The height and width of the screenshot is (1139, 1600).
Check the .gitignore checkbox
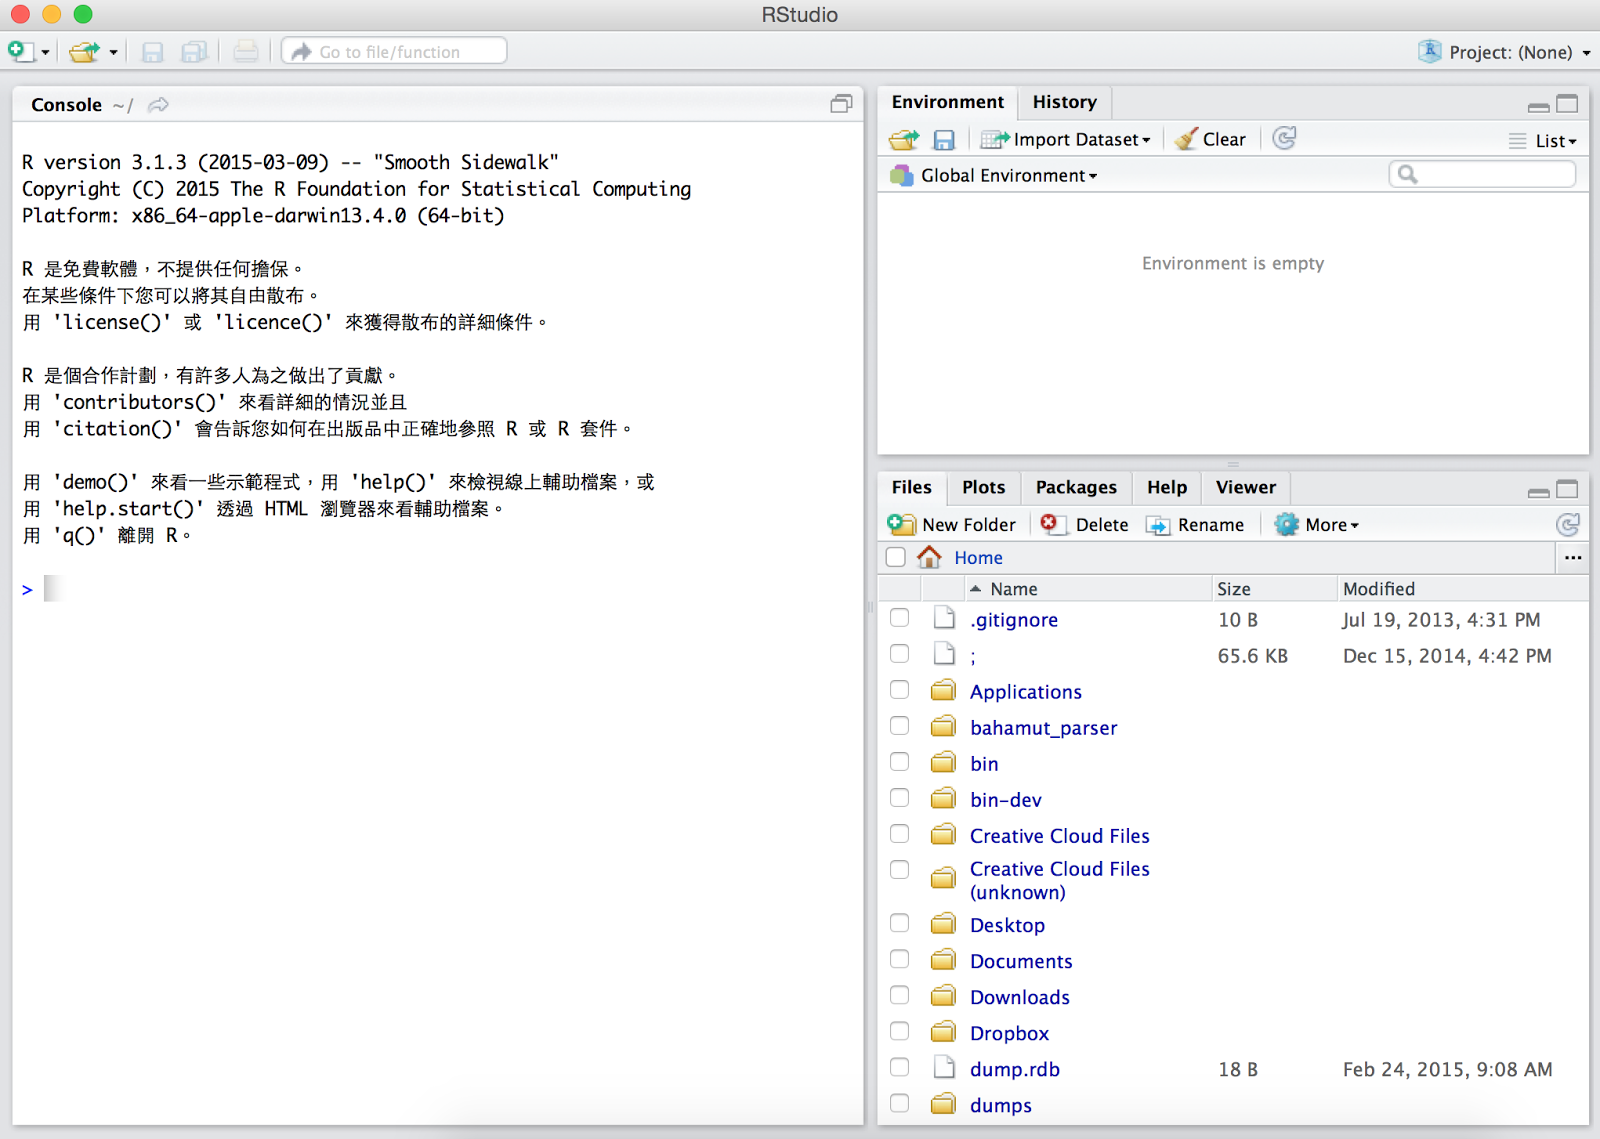coord(900,618)
